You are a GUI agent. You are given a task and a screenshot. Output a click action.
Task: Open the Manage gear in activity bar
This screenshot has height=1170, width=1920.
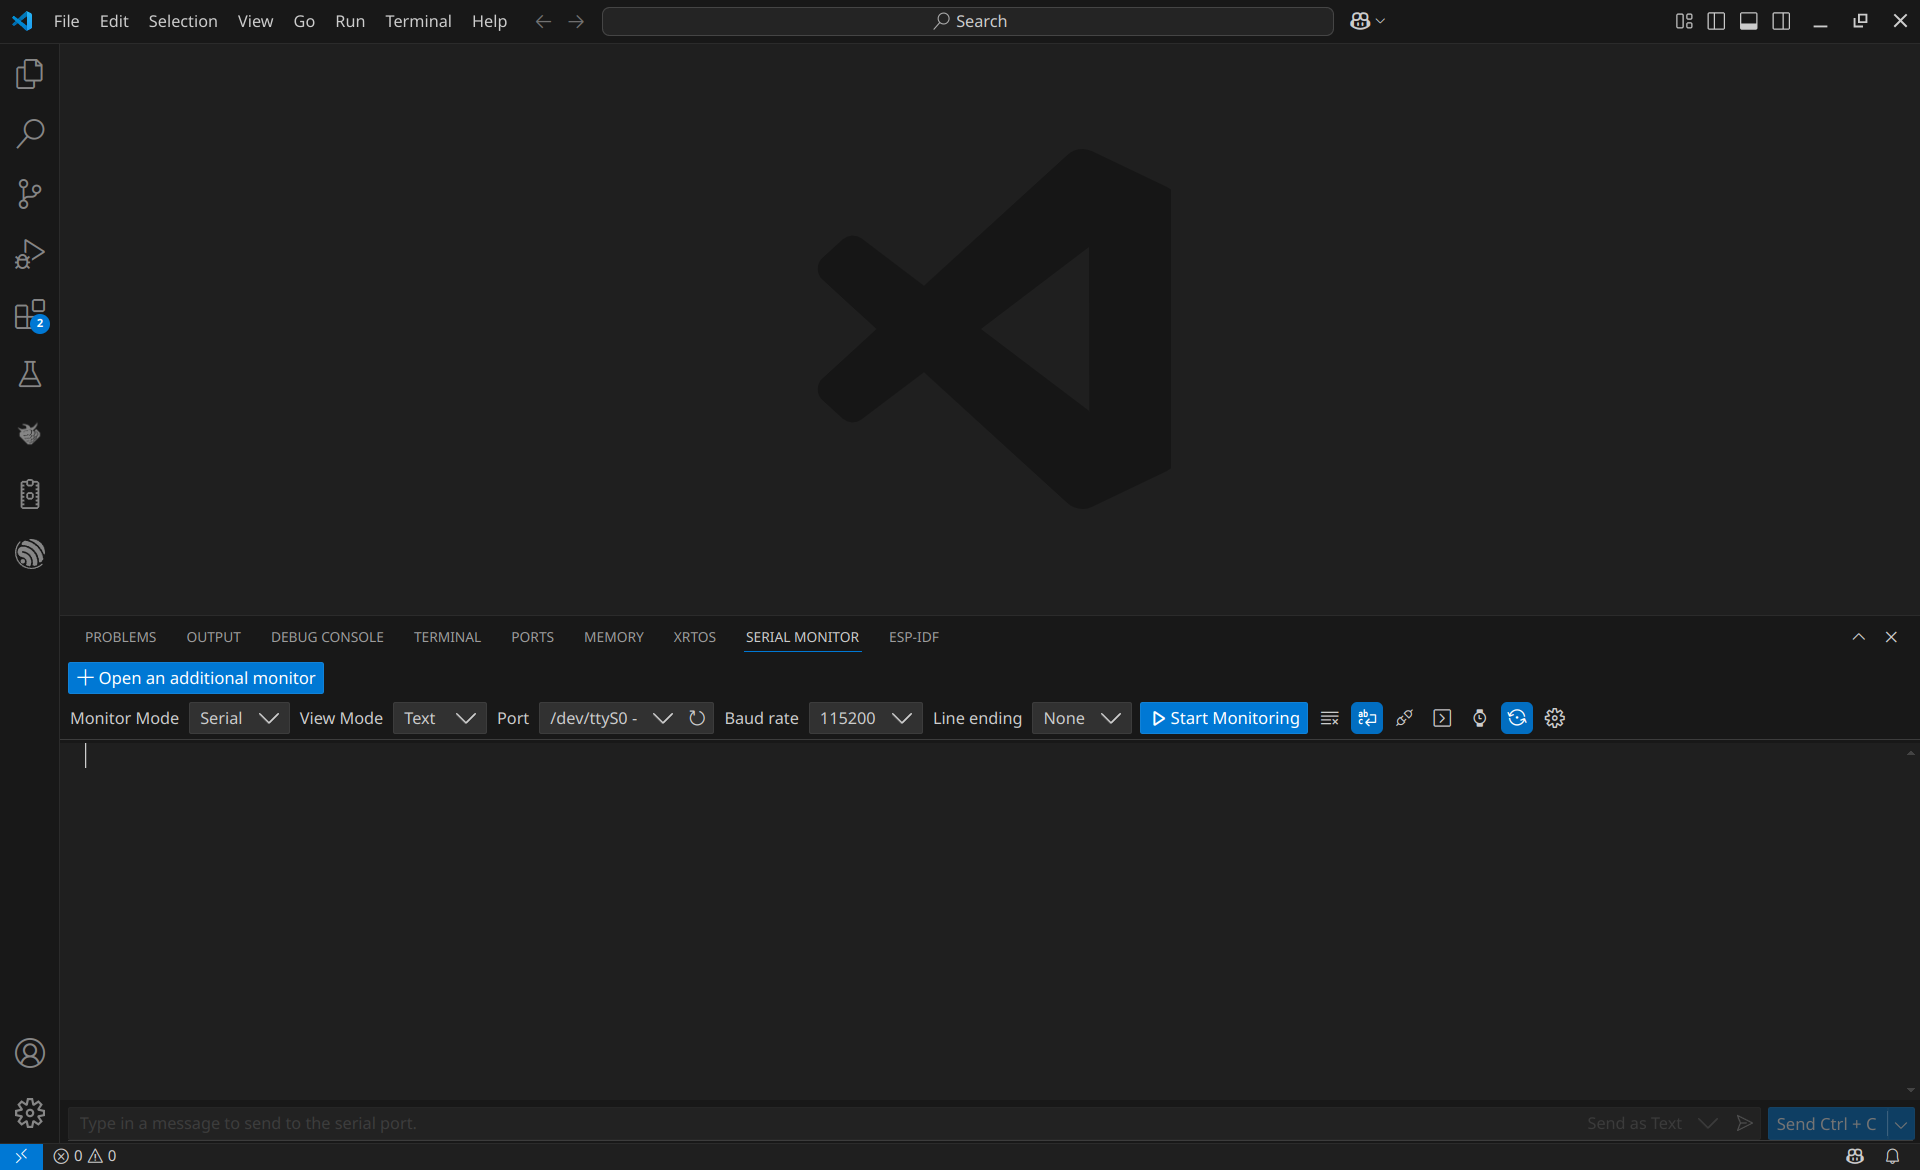30,1113
